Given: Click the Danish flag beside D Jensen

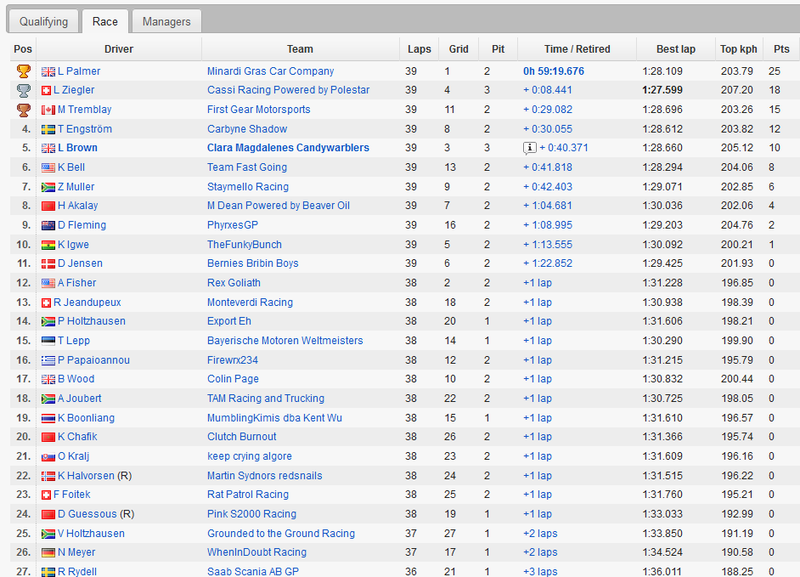Looking at the screenshot, I should pyautogui.click(x=48, y=264).
